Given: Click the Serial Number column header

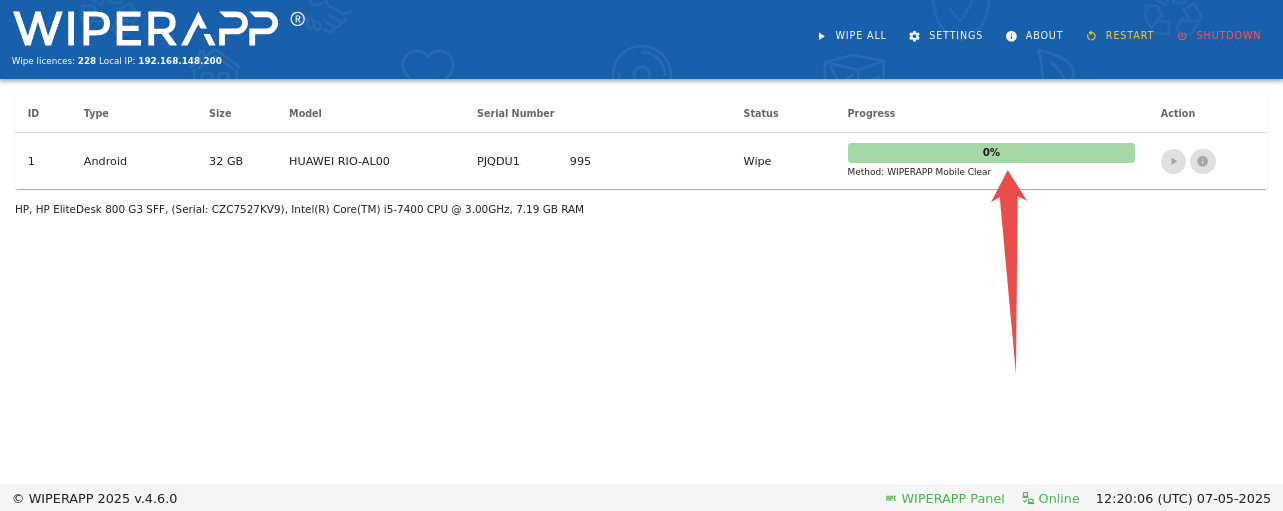Looking at the screenshot, I should click(x=515, y=114).
